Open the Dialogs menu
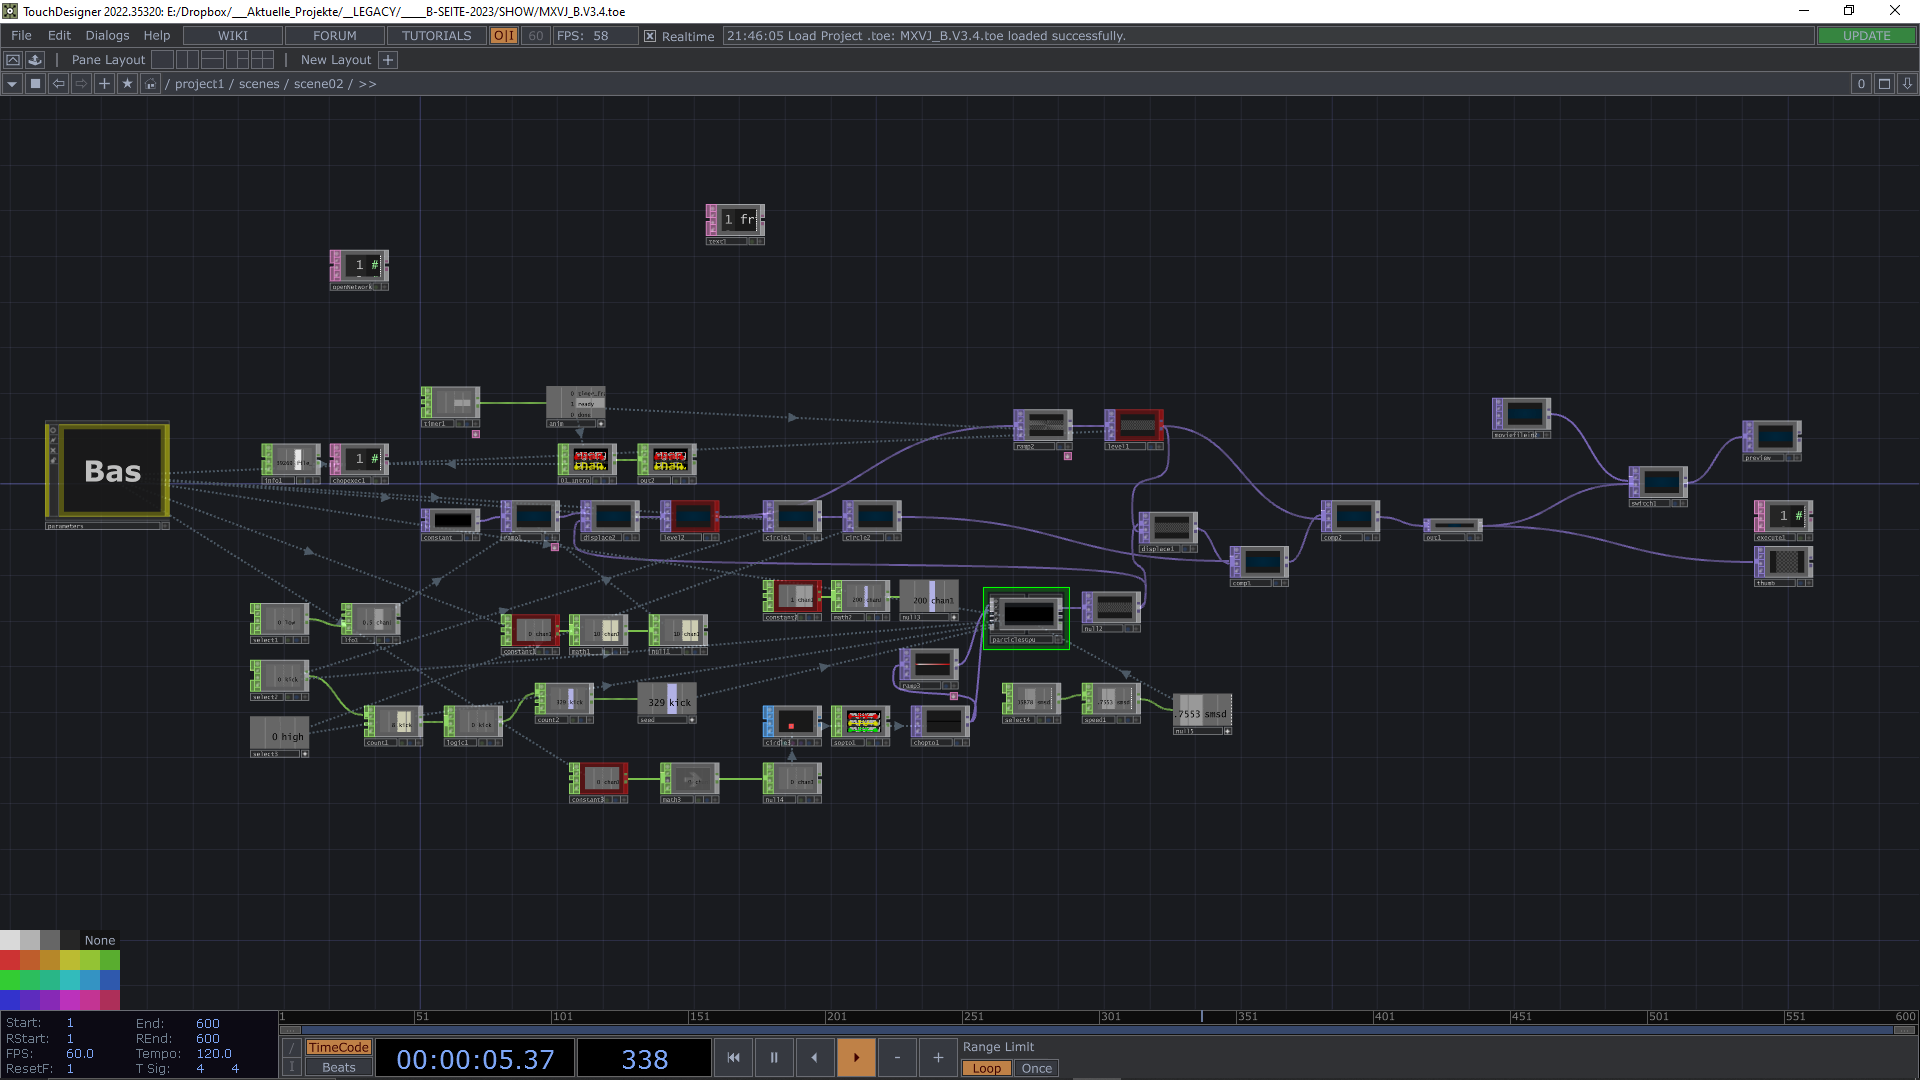This screenshot has height=1080, width=1920. click(107, 36)
